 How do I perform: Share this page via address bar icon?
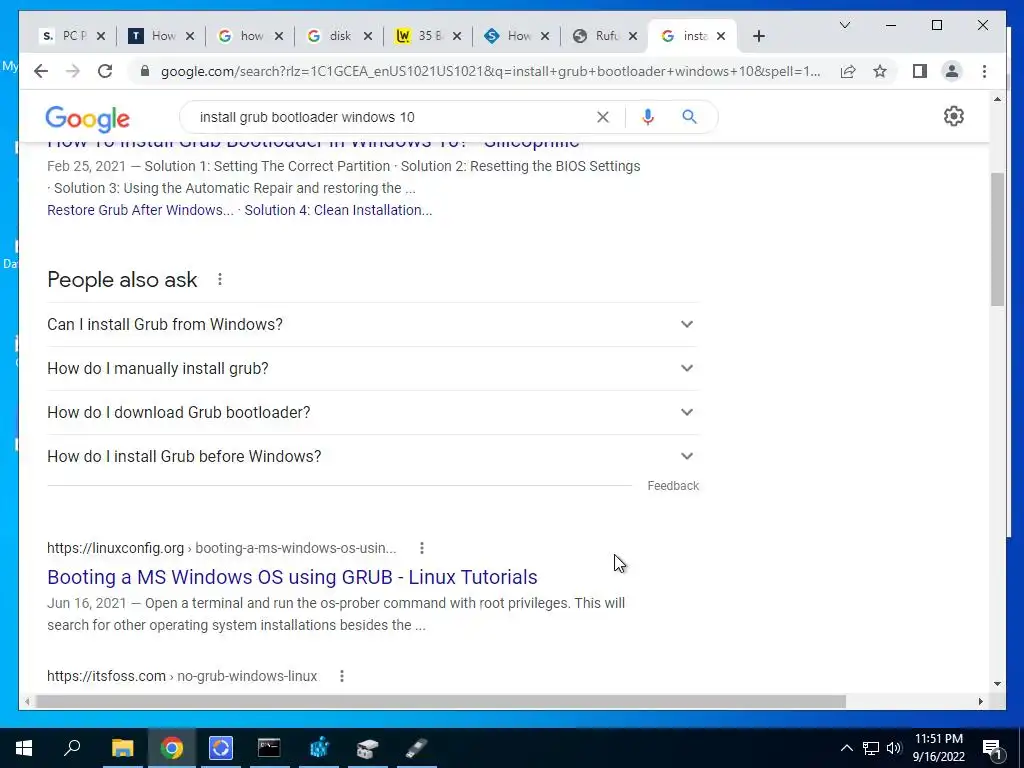click(848, 71)
